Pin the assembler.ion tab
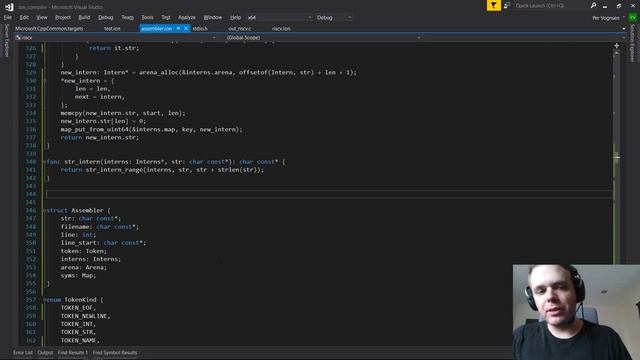The height and width of the screenshot is (360, 640). [178, 28]
